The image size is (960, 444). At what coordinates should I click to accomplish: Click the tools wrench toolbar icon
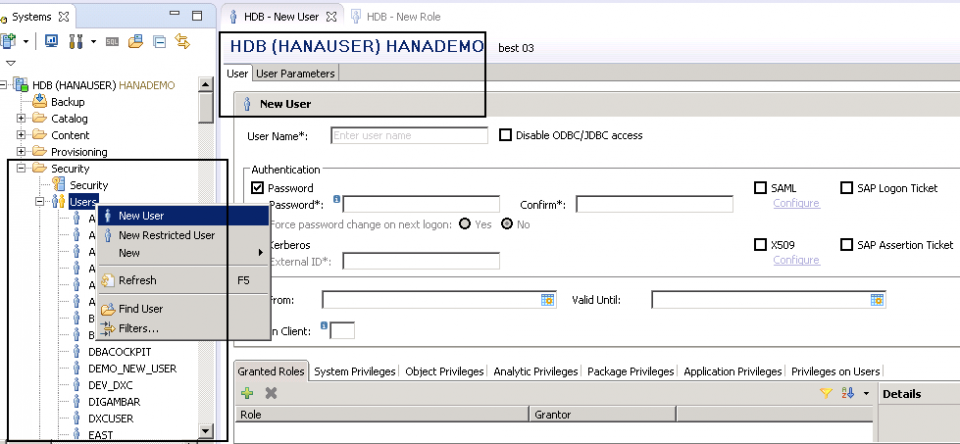tap(76, 41)
